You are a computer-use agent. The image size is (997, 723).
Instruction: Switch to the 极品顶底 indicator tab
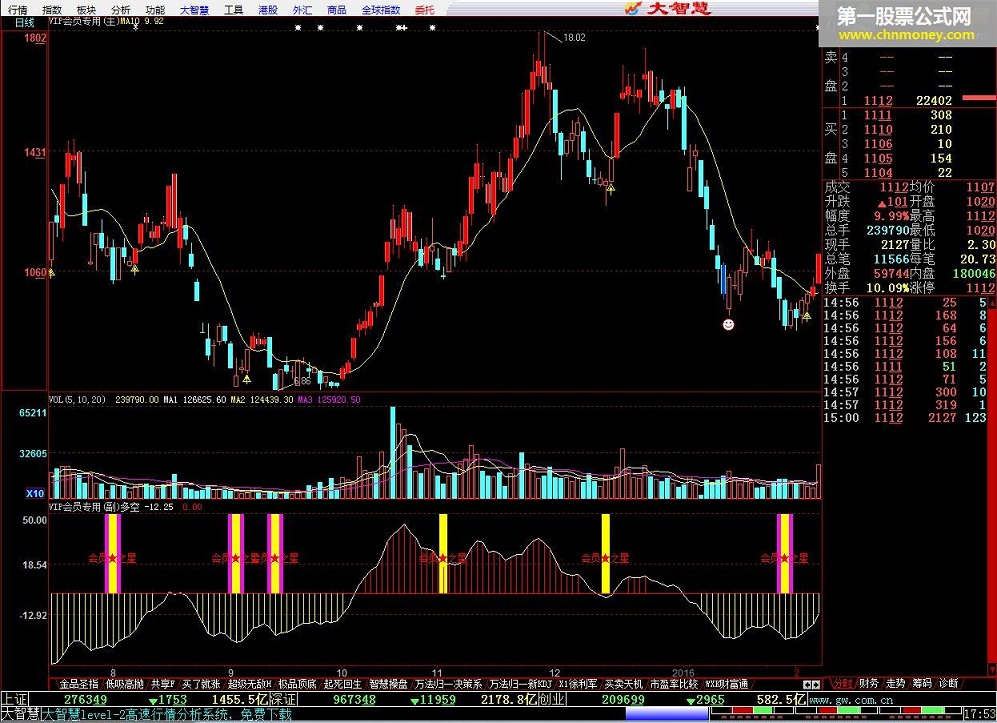click(298, 684)
